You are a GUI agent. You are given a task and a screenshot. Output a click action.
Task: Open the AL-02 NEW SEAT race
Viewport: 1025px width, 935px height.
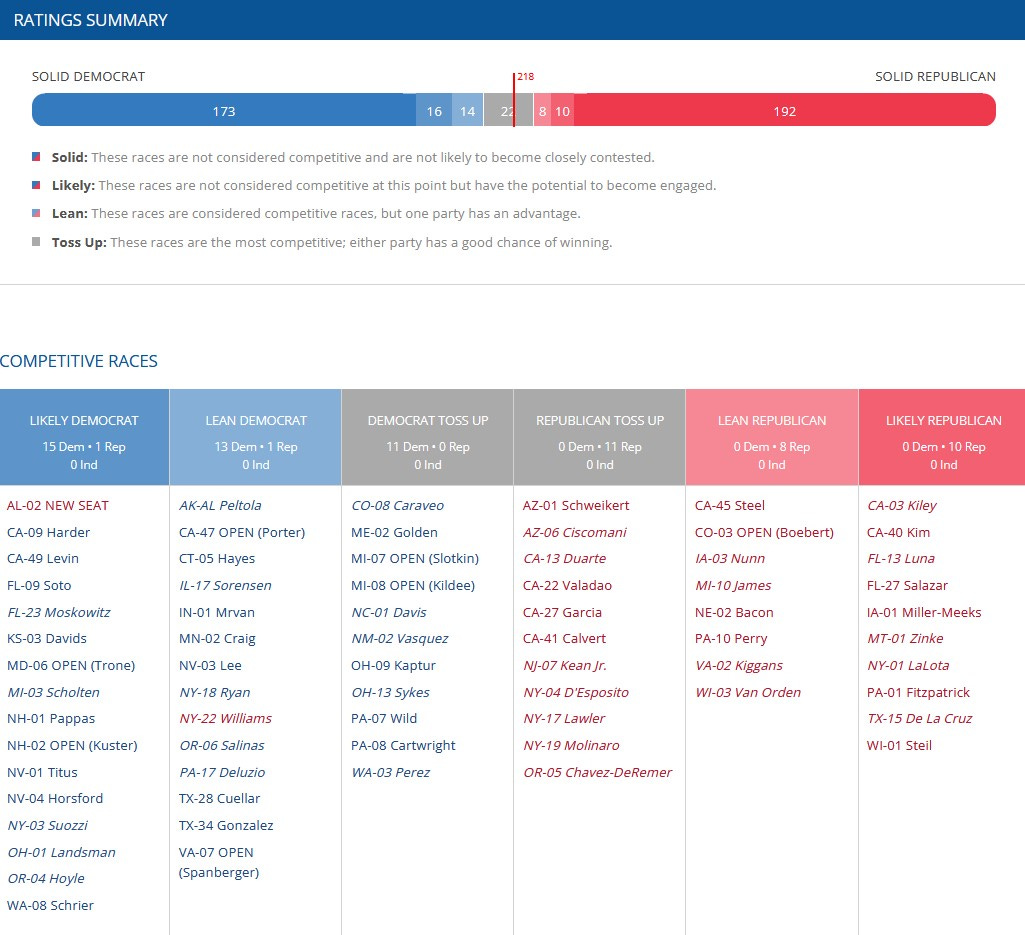point(58,505)
